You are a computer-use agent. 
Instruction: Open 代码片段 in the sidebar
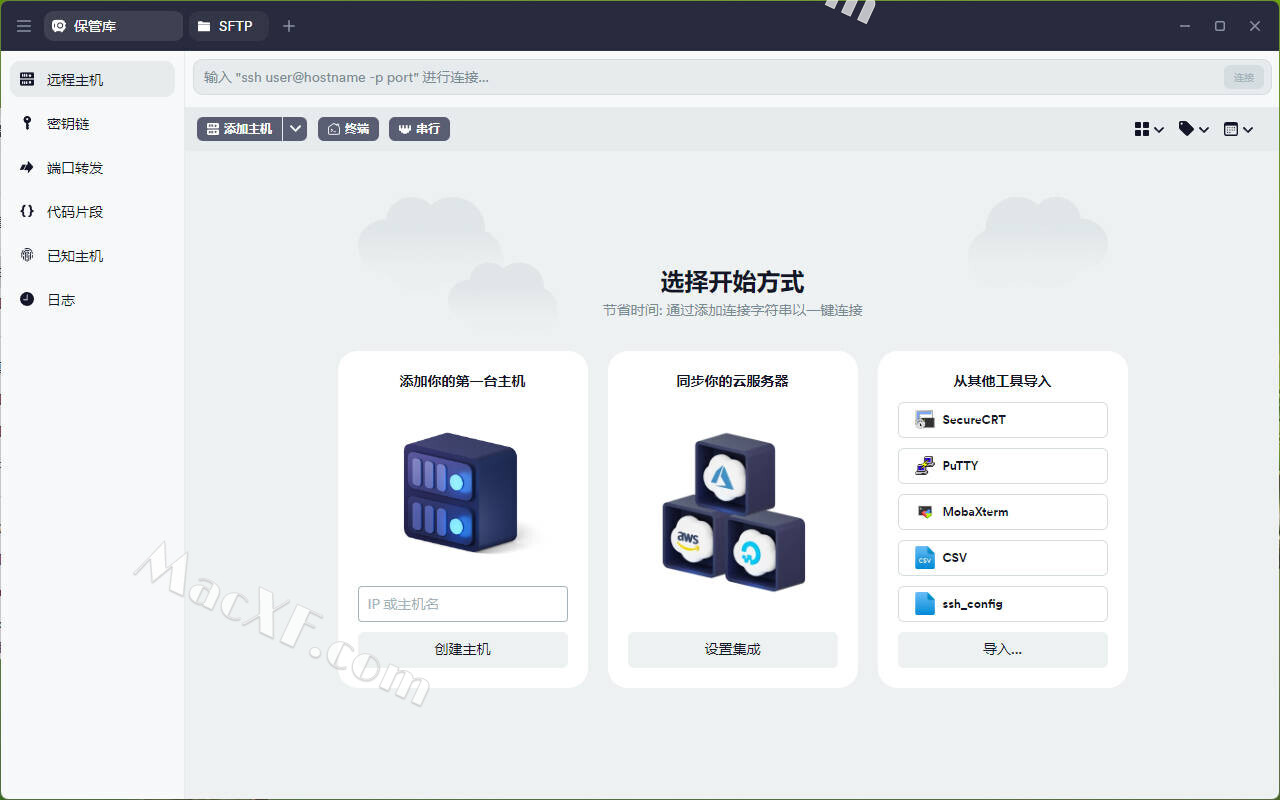click(92, 211)
